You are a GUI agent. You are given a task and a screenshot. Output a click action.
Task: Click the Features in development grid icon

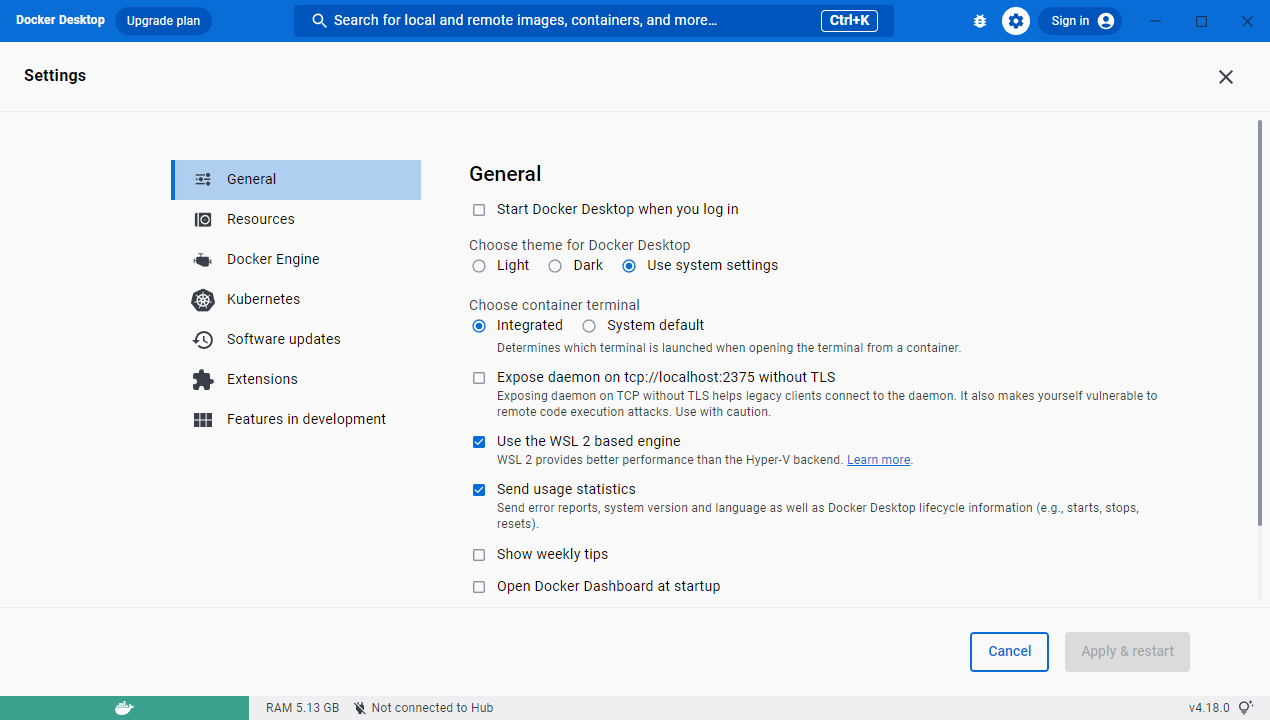pos(203,419)
